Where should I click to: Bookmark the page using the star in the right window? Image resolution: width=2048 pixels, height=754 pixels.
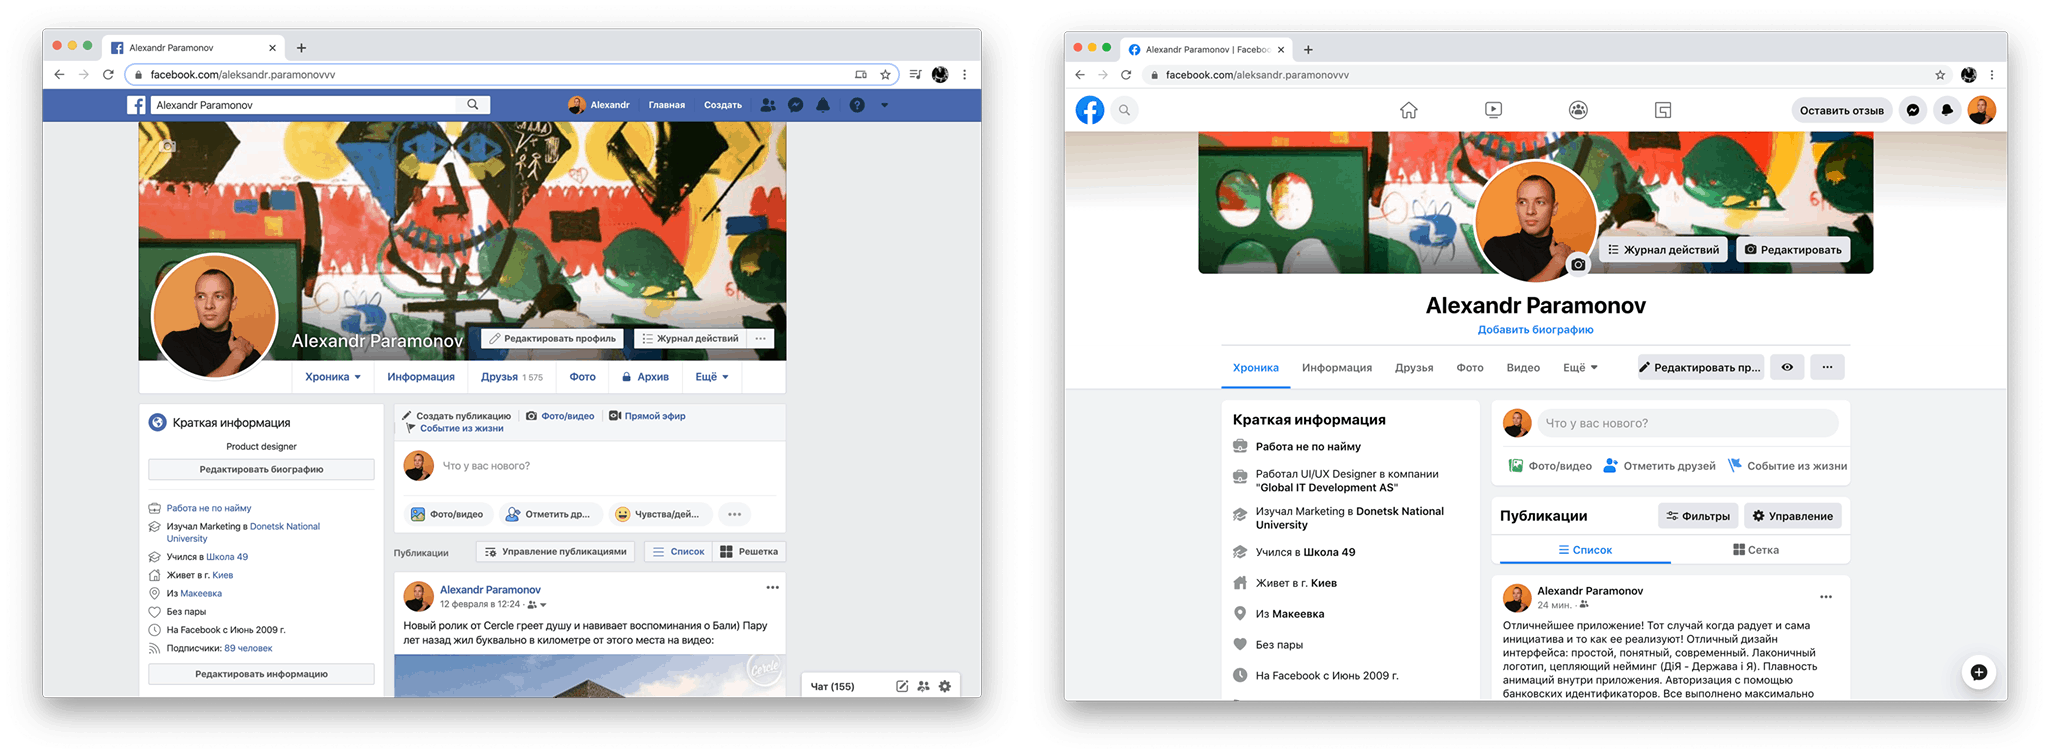1940,75
